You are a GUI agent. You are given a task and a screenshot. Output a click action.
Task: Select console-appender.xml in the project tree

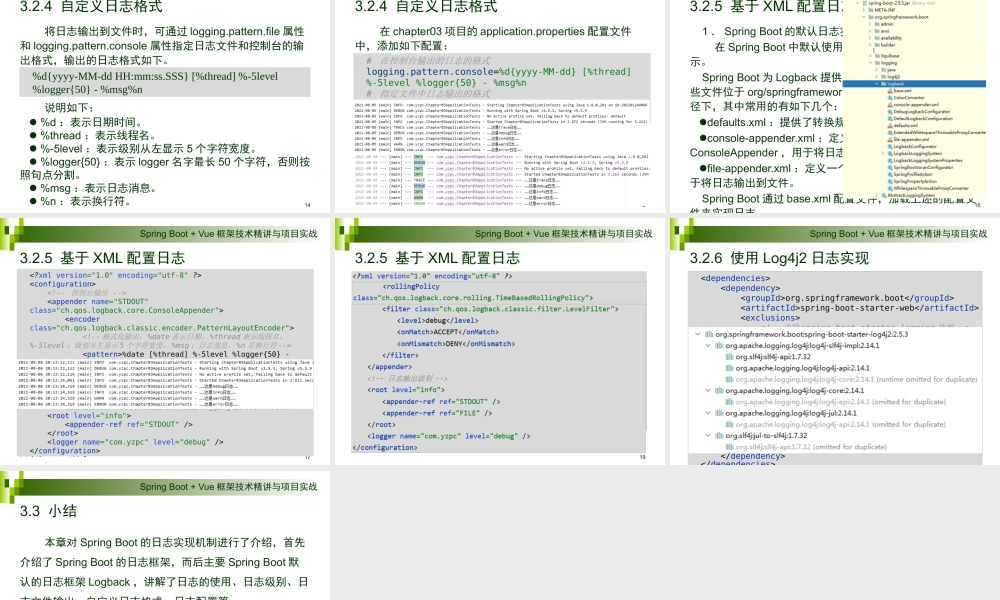coord(916,104)
